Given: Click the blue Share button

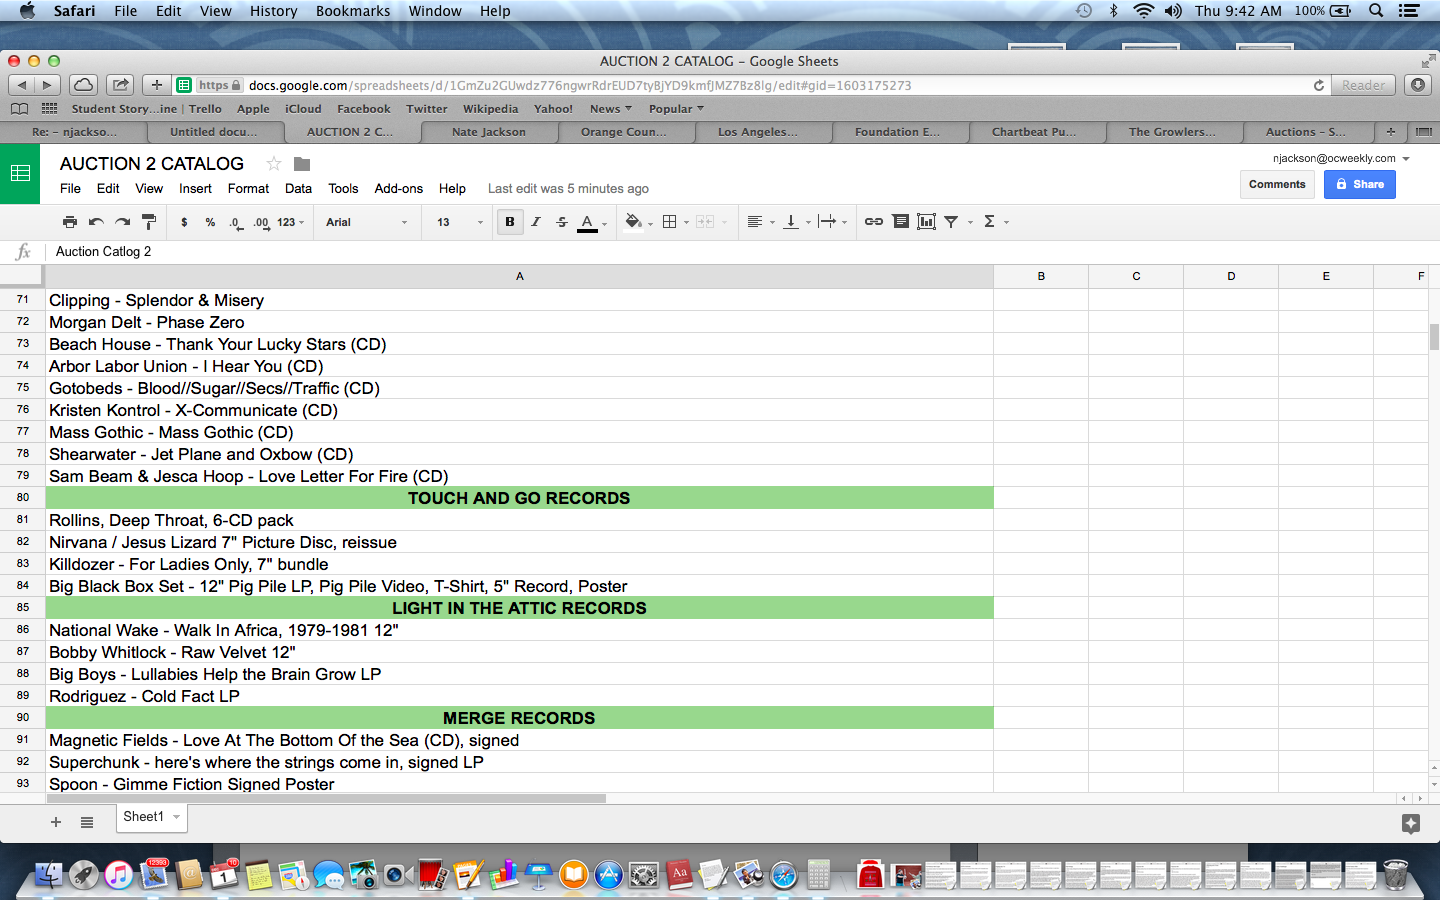Looking at the screenshot, I should click(x=1359, y=184).
